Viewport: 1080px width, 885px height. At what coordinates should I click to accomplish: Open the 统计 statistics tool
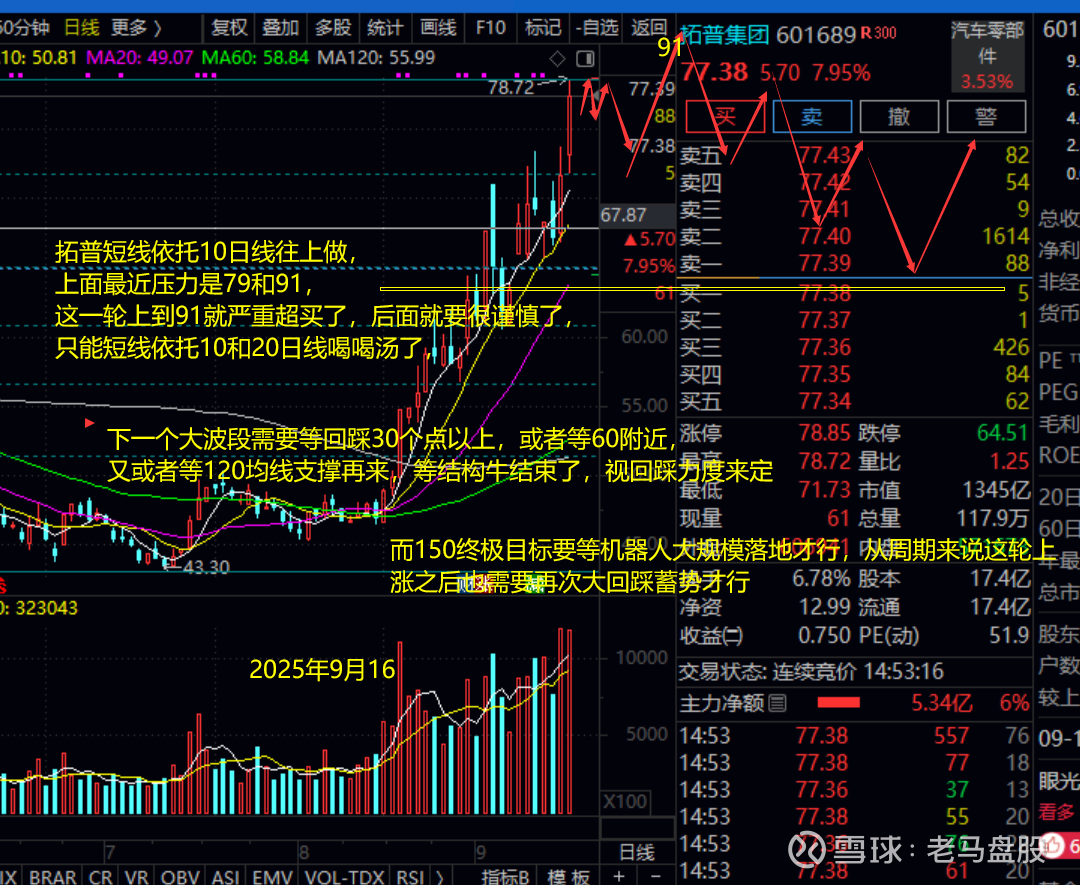(384, 28)
